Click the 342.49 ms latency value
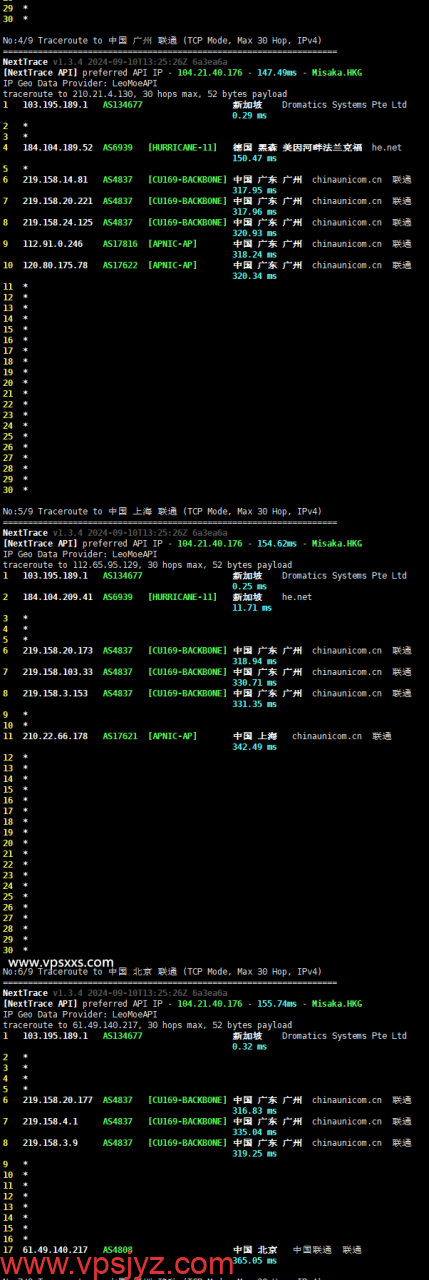 click(x=255, y=746)
